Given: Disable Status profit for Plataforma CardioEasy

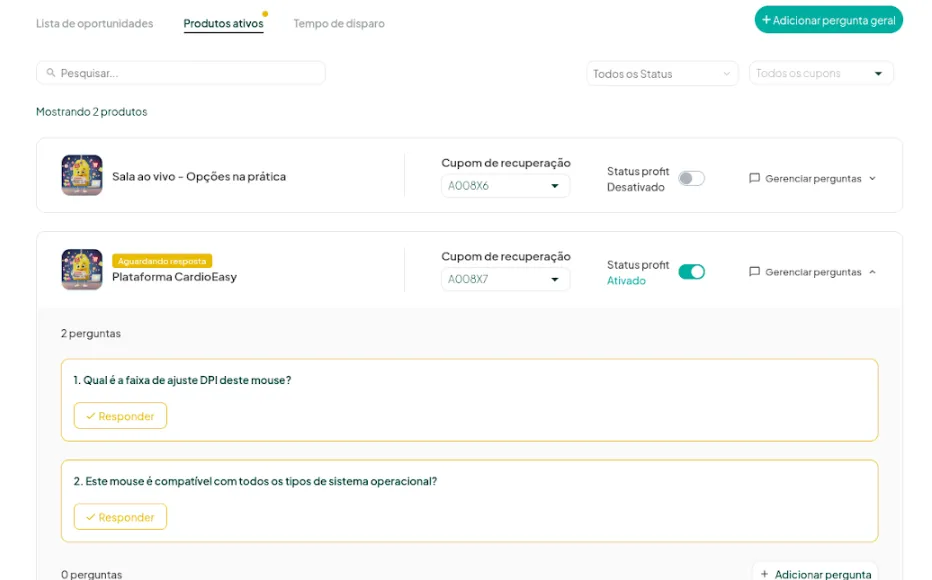Looking at the screenshot, I should pyautogui.click(x=691, y=272).
